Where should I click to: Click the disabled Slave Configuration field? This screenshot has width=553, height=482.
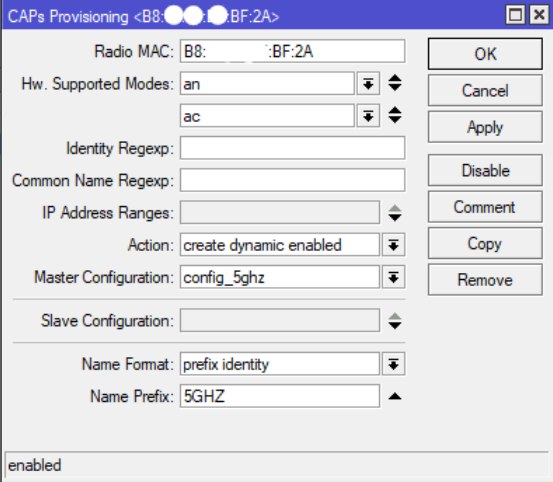(x=280, y=321)
